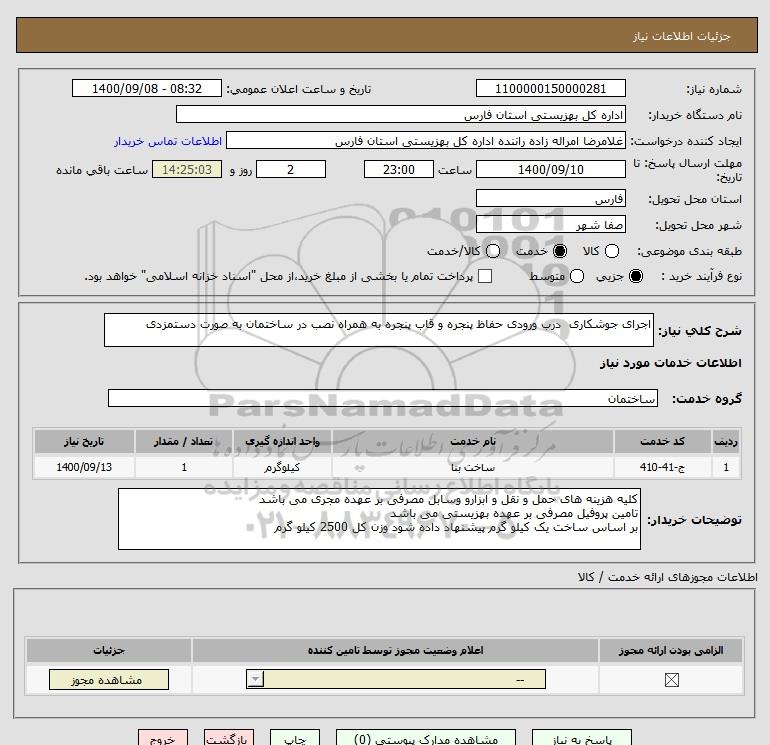Image resolution: width=770 pixels, height=745 pixels.
Task: Click the جزئیات اطلاعات نیاز page title
Action: 681,36
